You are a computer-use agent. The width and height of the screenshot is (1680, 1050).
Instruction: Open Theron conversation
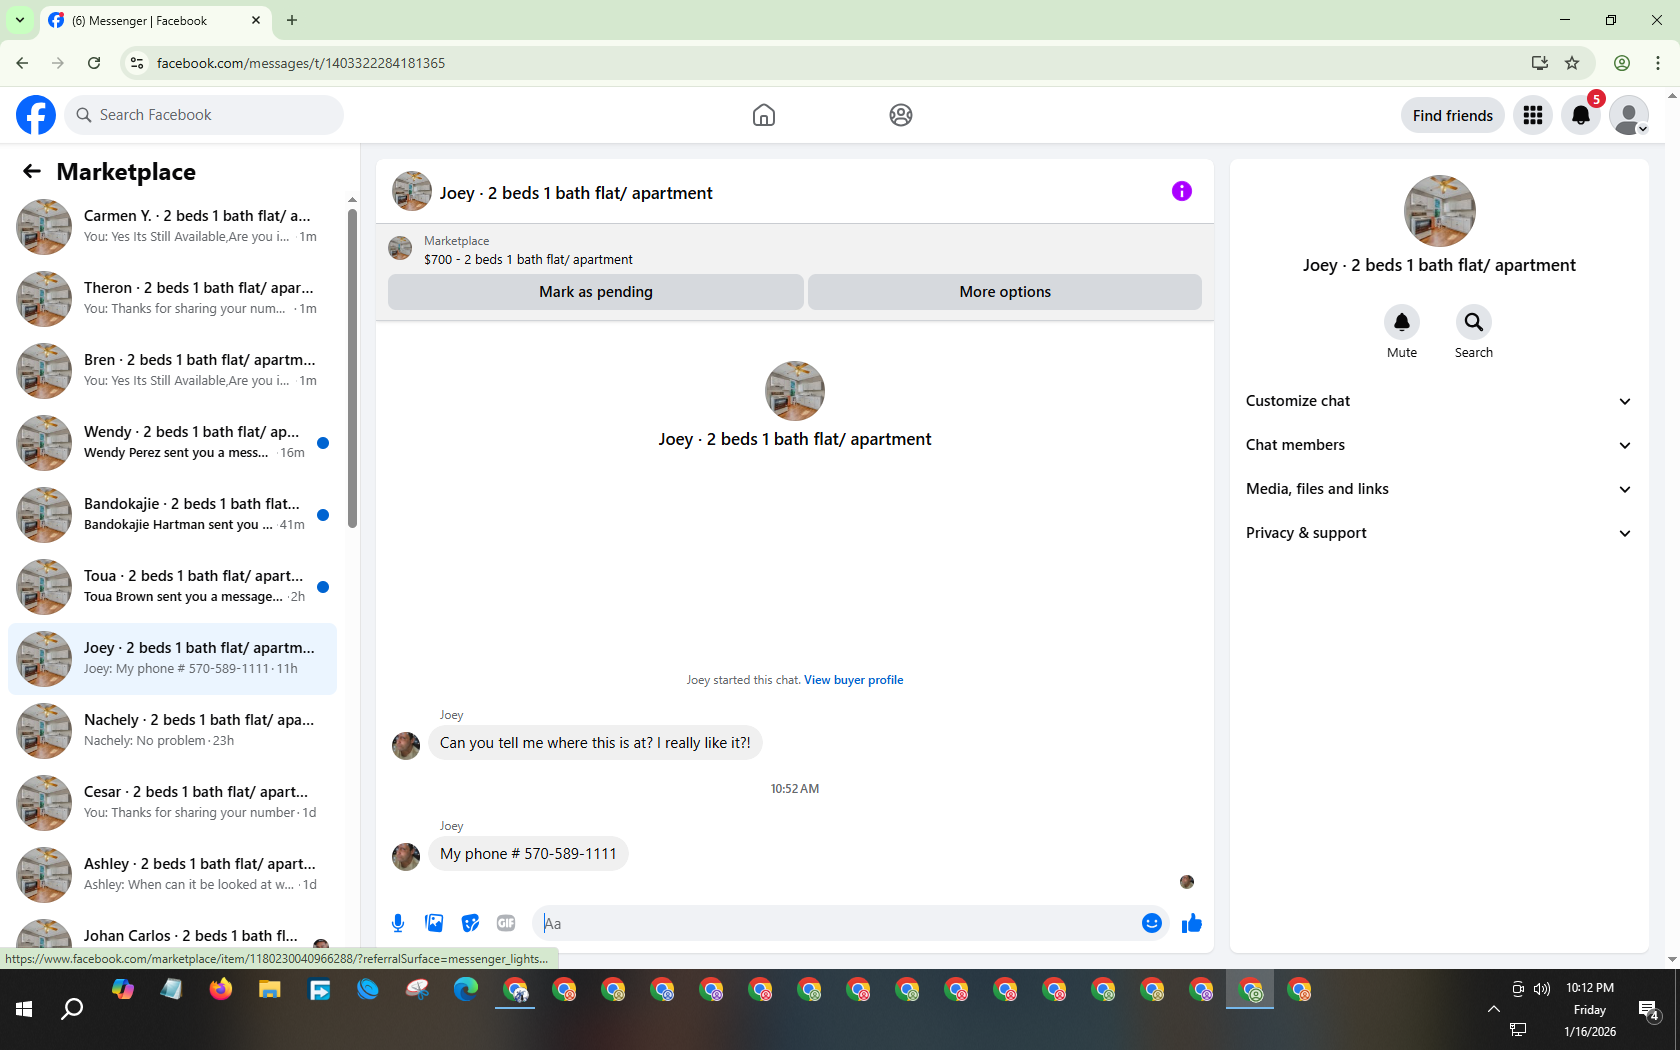click(x=172, y=298)
